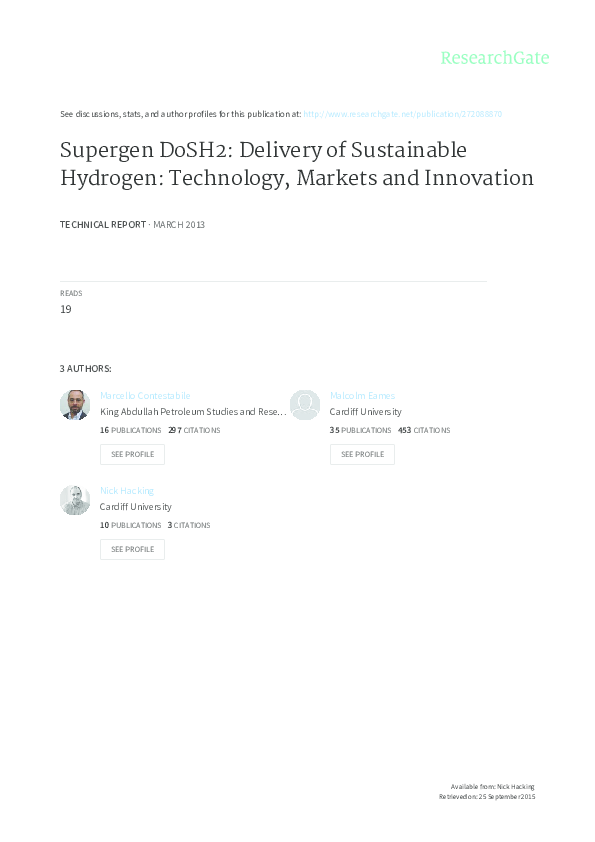The width and height of the screenshot is (595, 842).
Task: Click the ResearchGate logo
Action: tap(495, 57)
